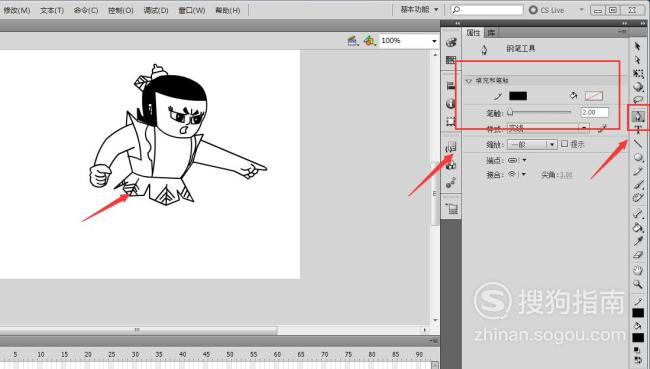The width and height of the screenshot is (650, 369).
Task: Click the Edit Symbols icon above stage
Action: (x=369, y=41)
